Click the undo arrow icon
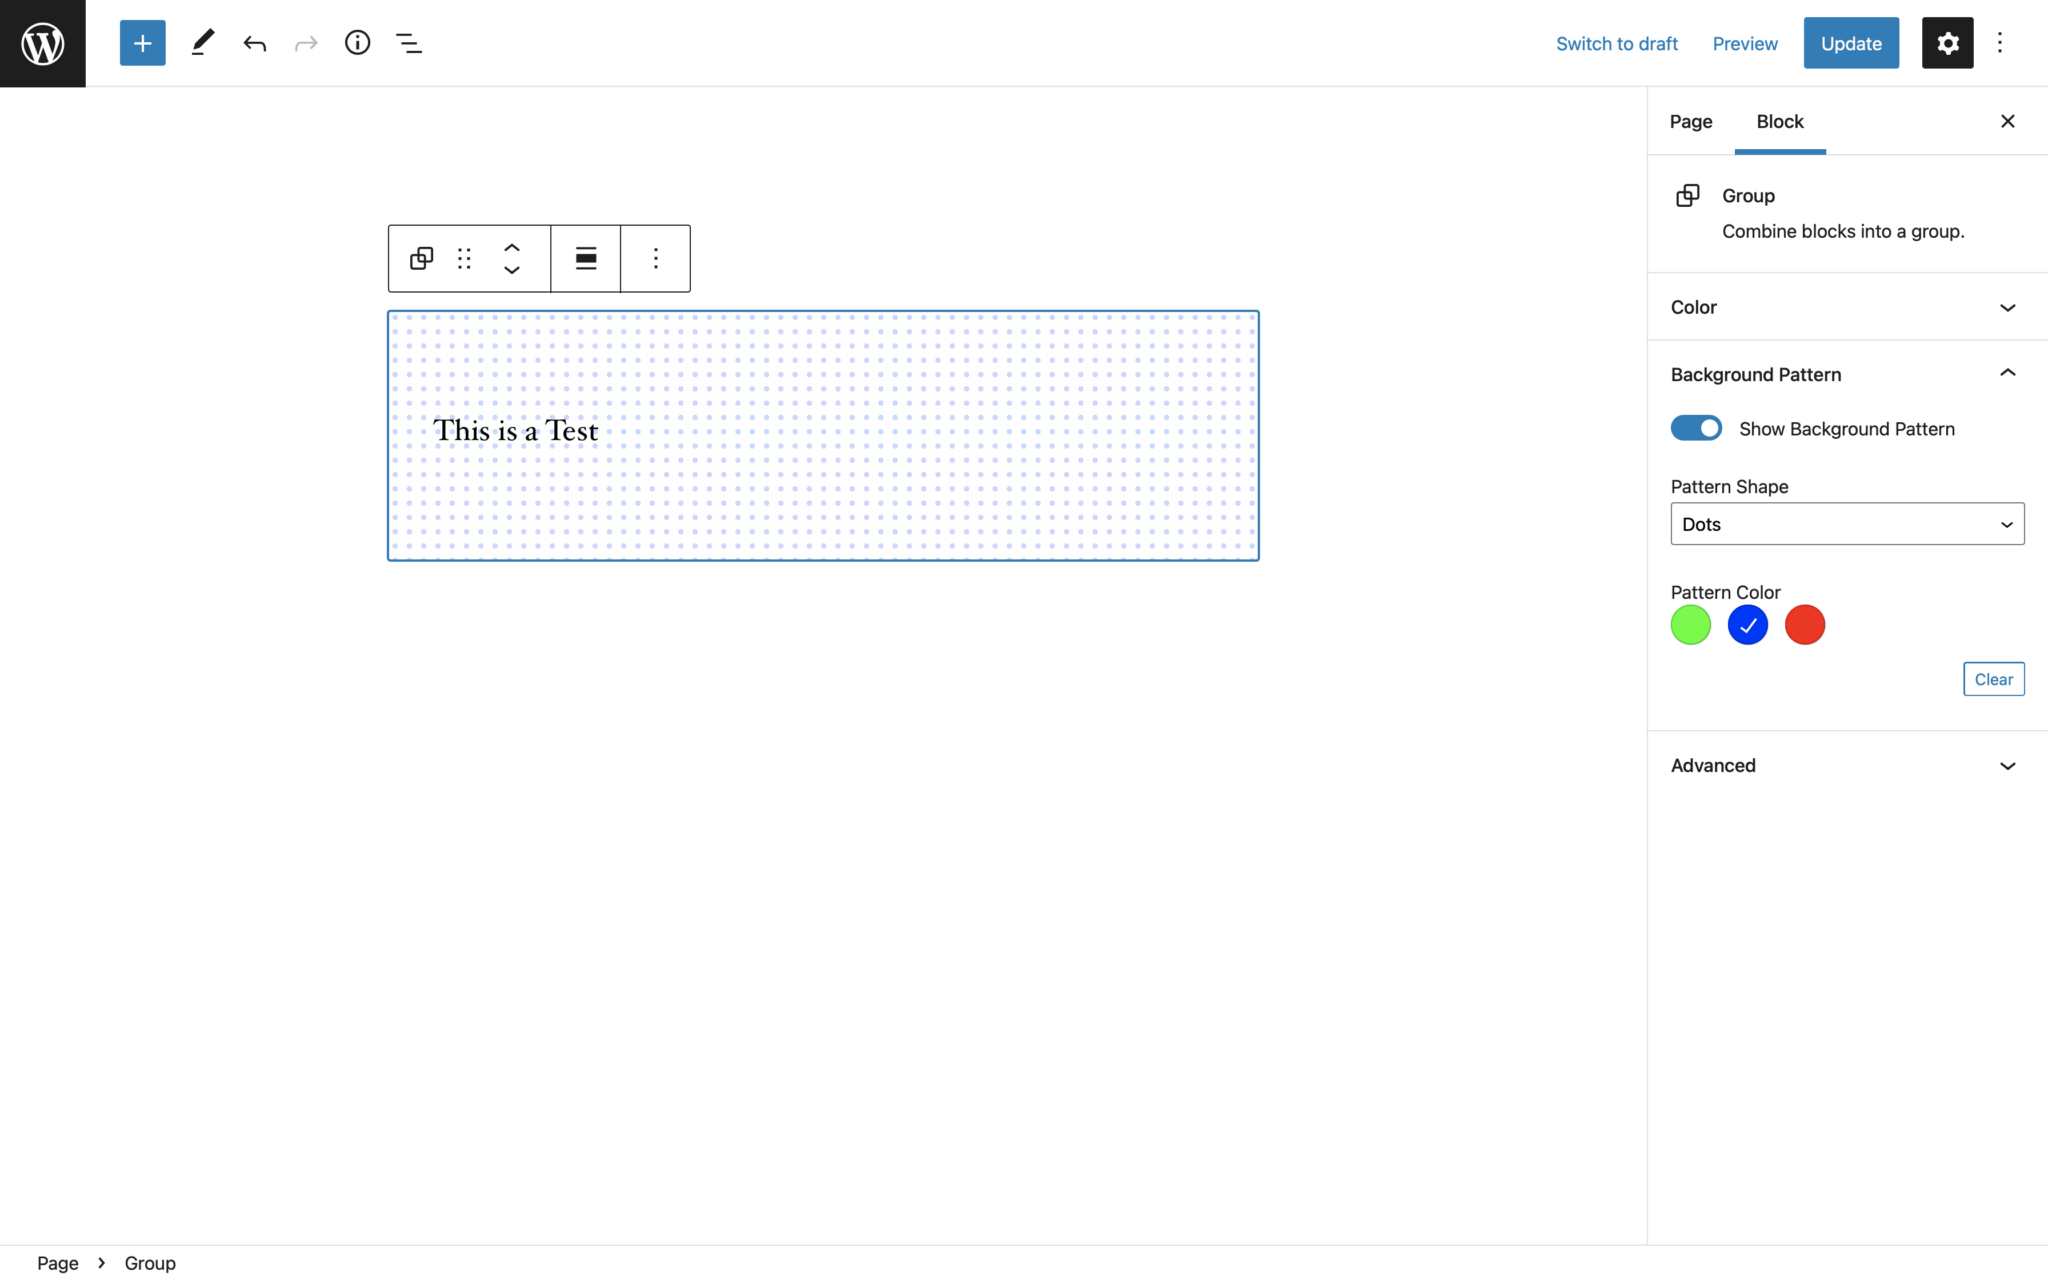The height and width of the screenshot is (1280, 2048). [255, 43]
